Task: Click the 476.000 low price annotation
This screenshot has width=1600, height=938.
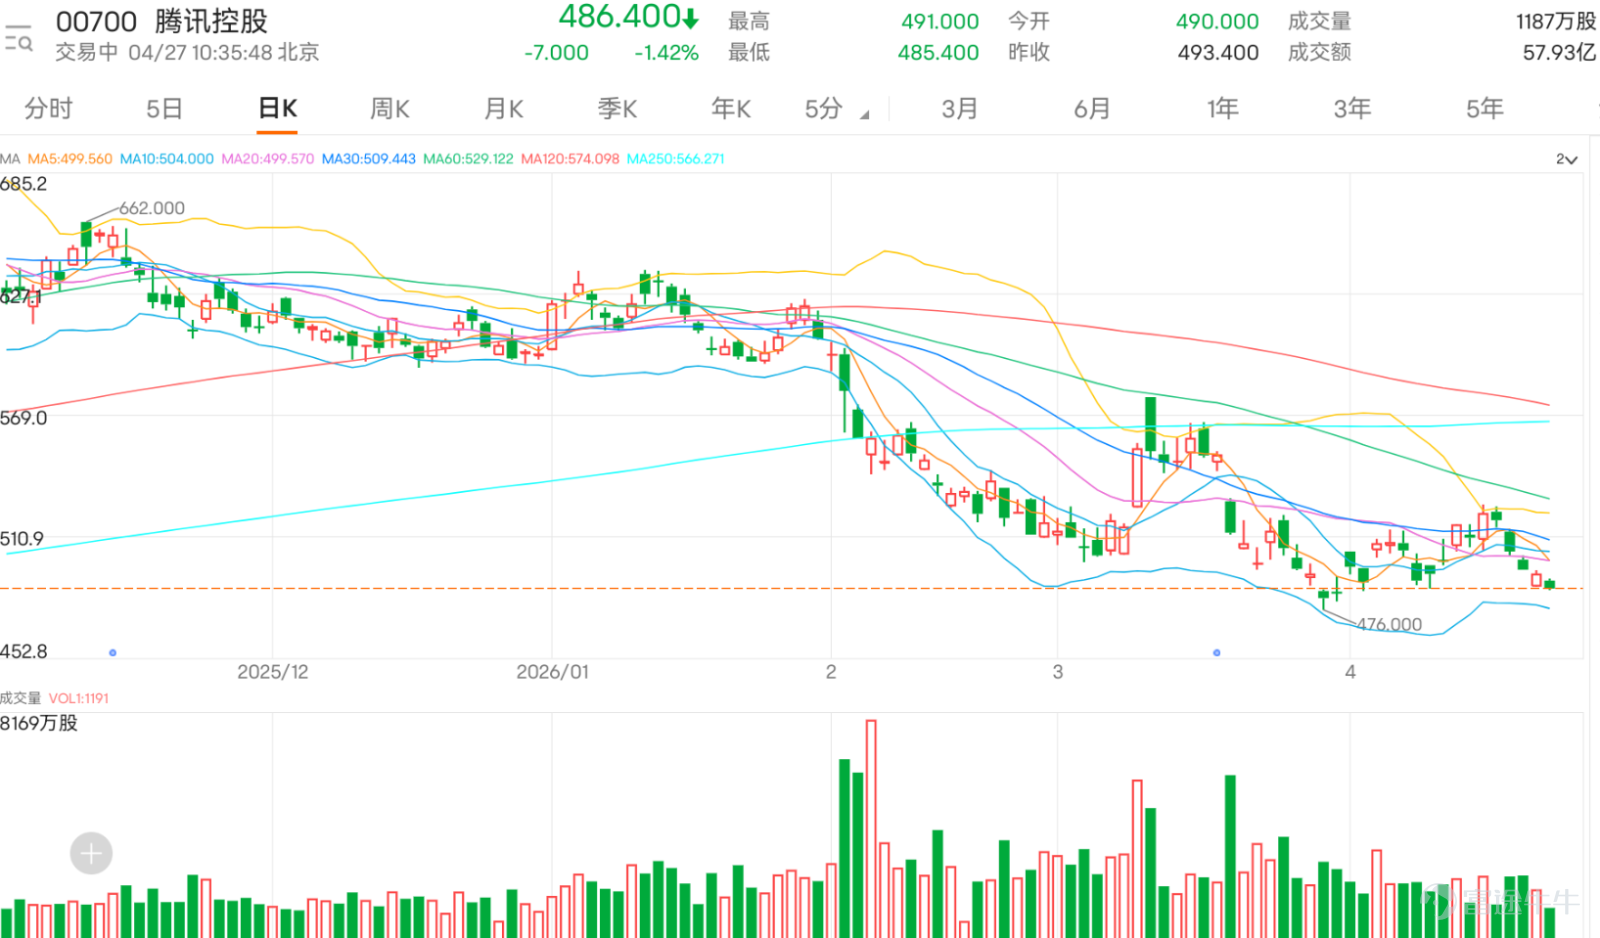Action: point(1389,624)
